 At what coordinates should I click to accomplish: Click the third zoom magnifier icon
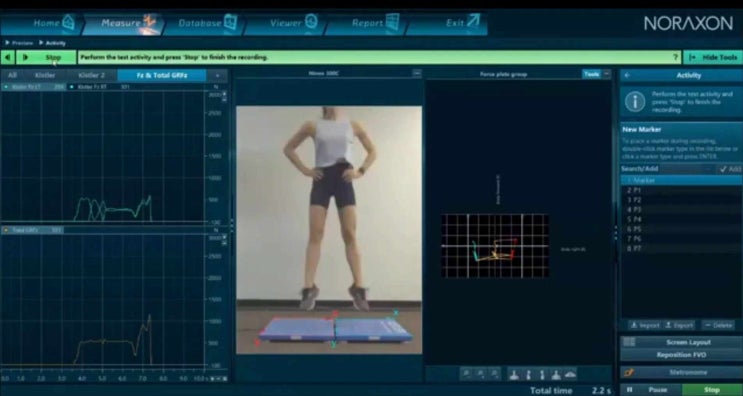point(494,374)
